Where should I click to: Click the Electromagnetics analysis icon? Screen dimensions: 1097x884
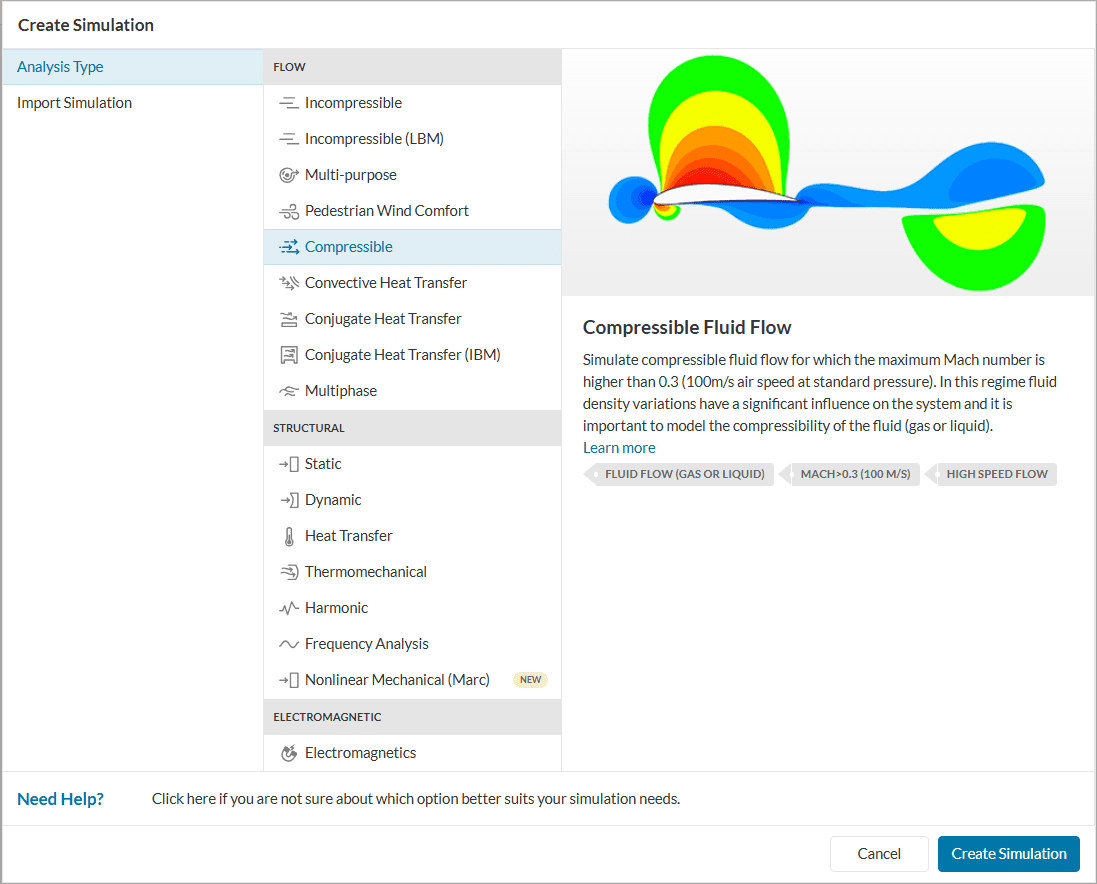coord(286,752)
